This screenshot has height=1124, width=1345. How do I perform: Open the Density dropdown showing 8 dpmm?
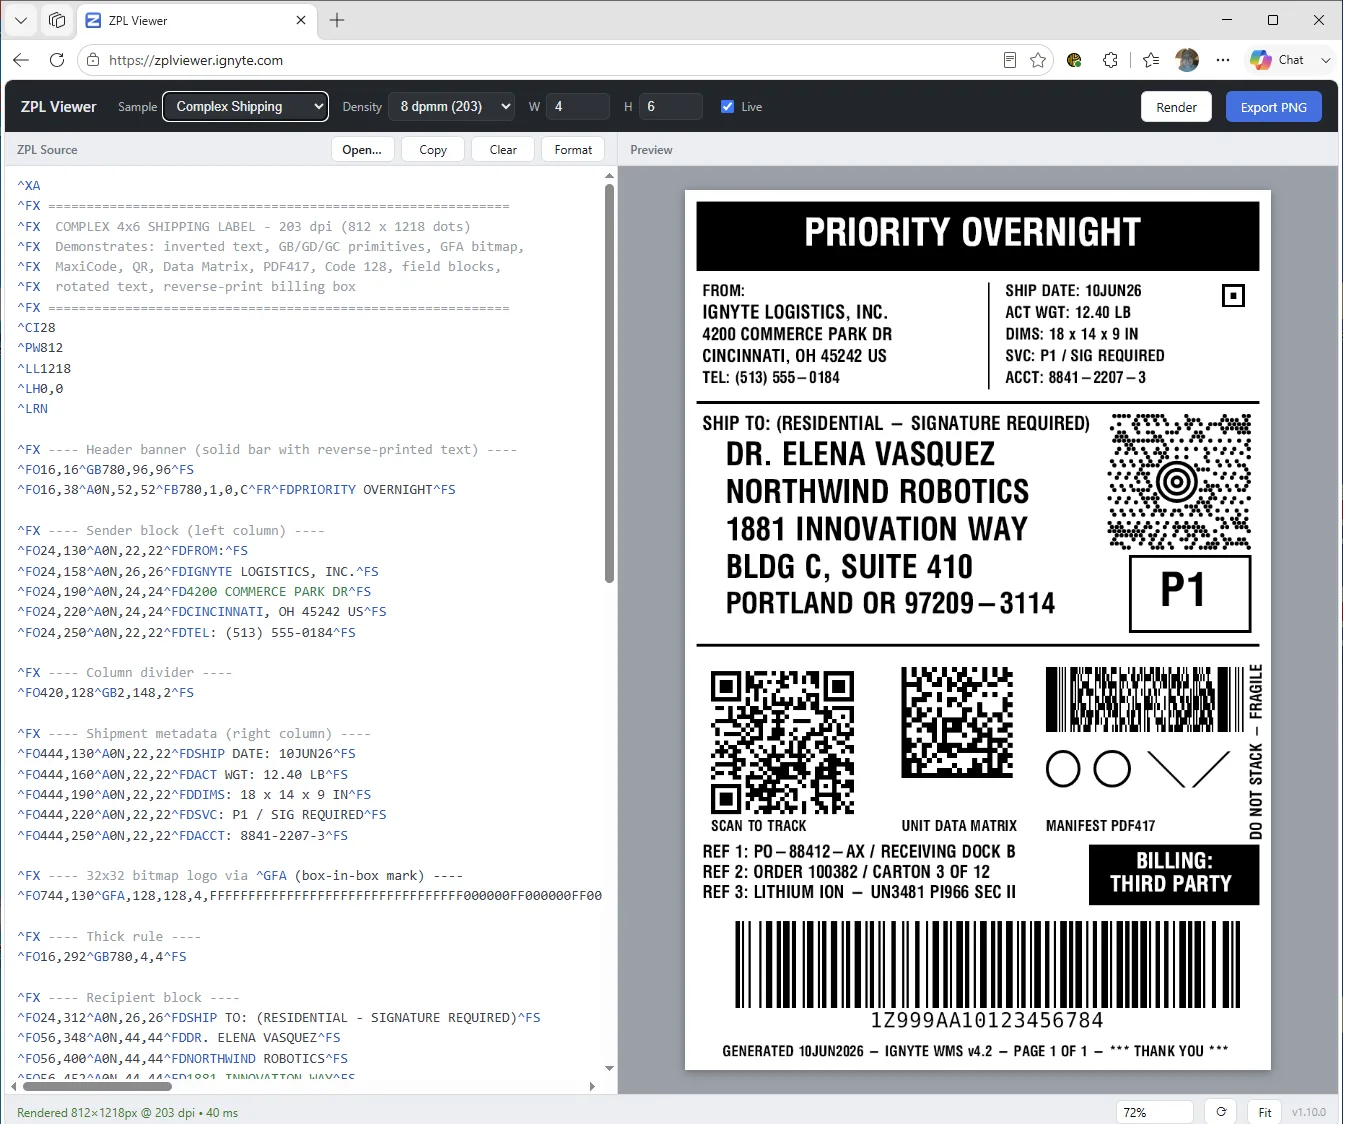point(453,106)
